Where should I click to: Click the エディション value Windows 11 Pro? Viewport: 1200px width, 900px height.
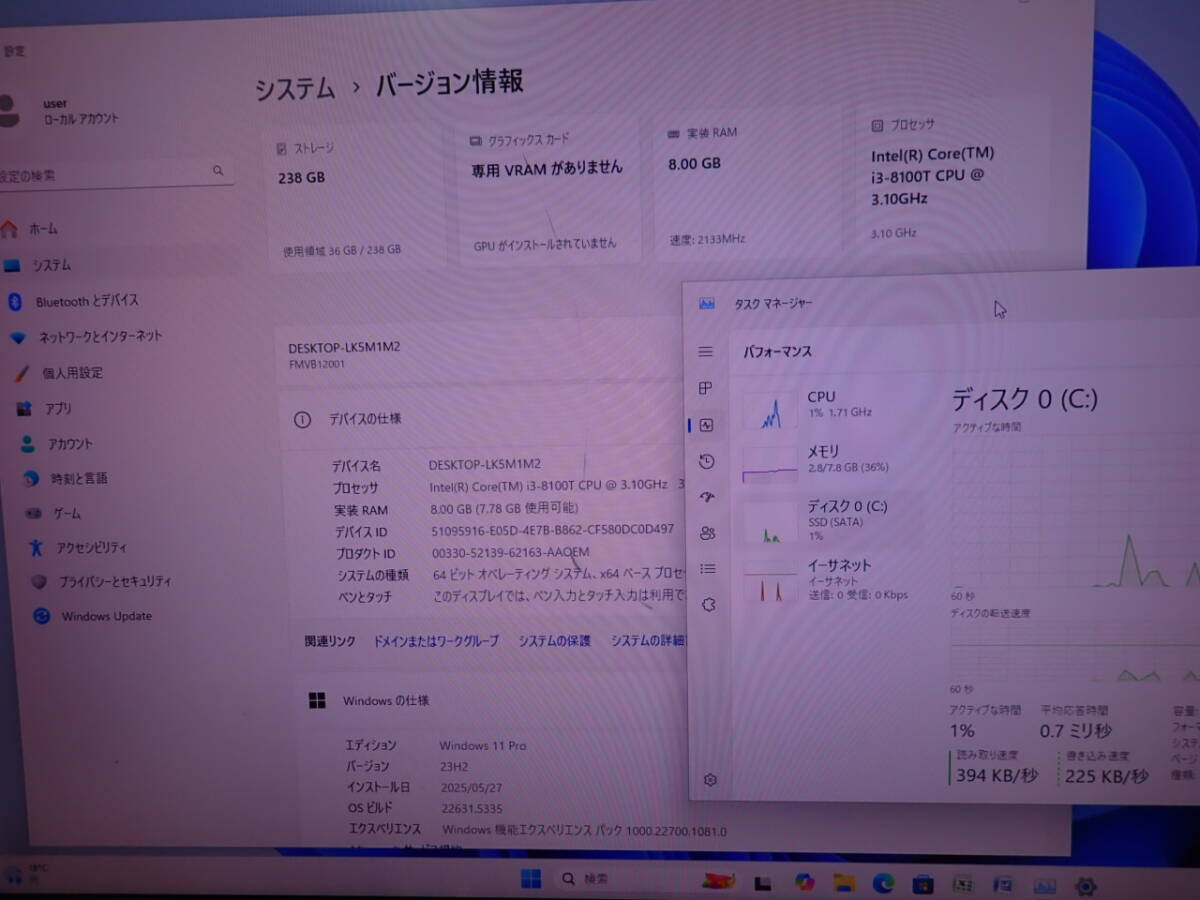pos(483,746)
